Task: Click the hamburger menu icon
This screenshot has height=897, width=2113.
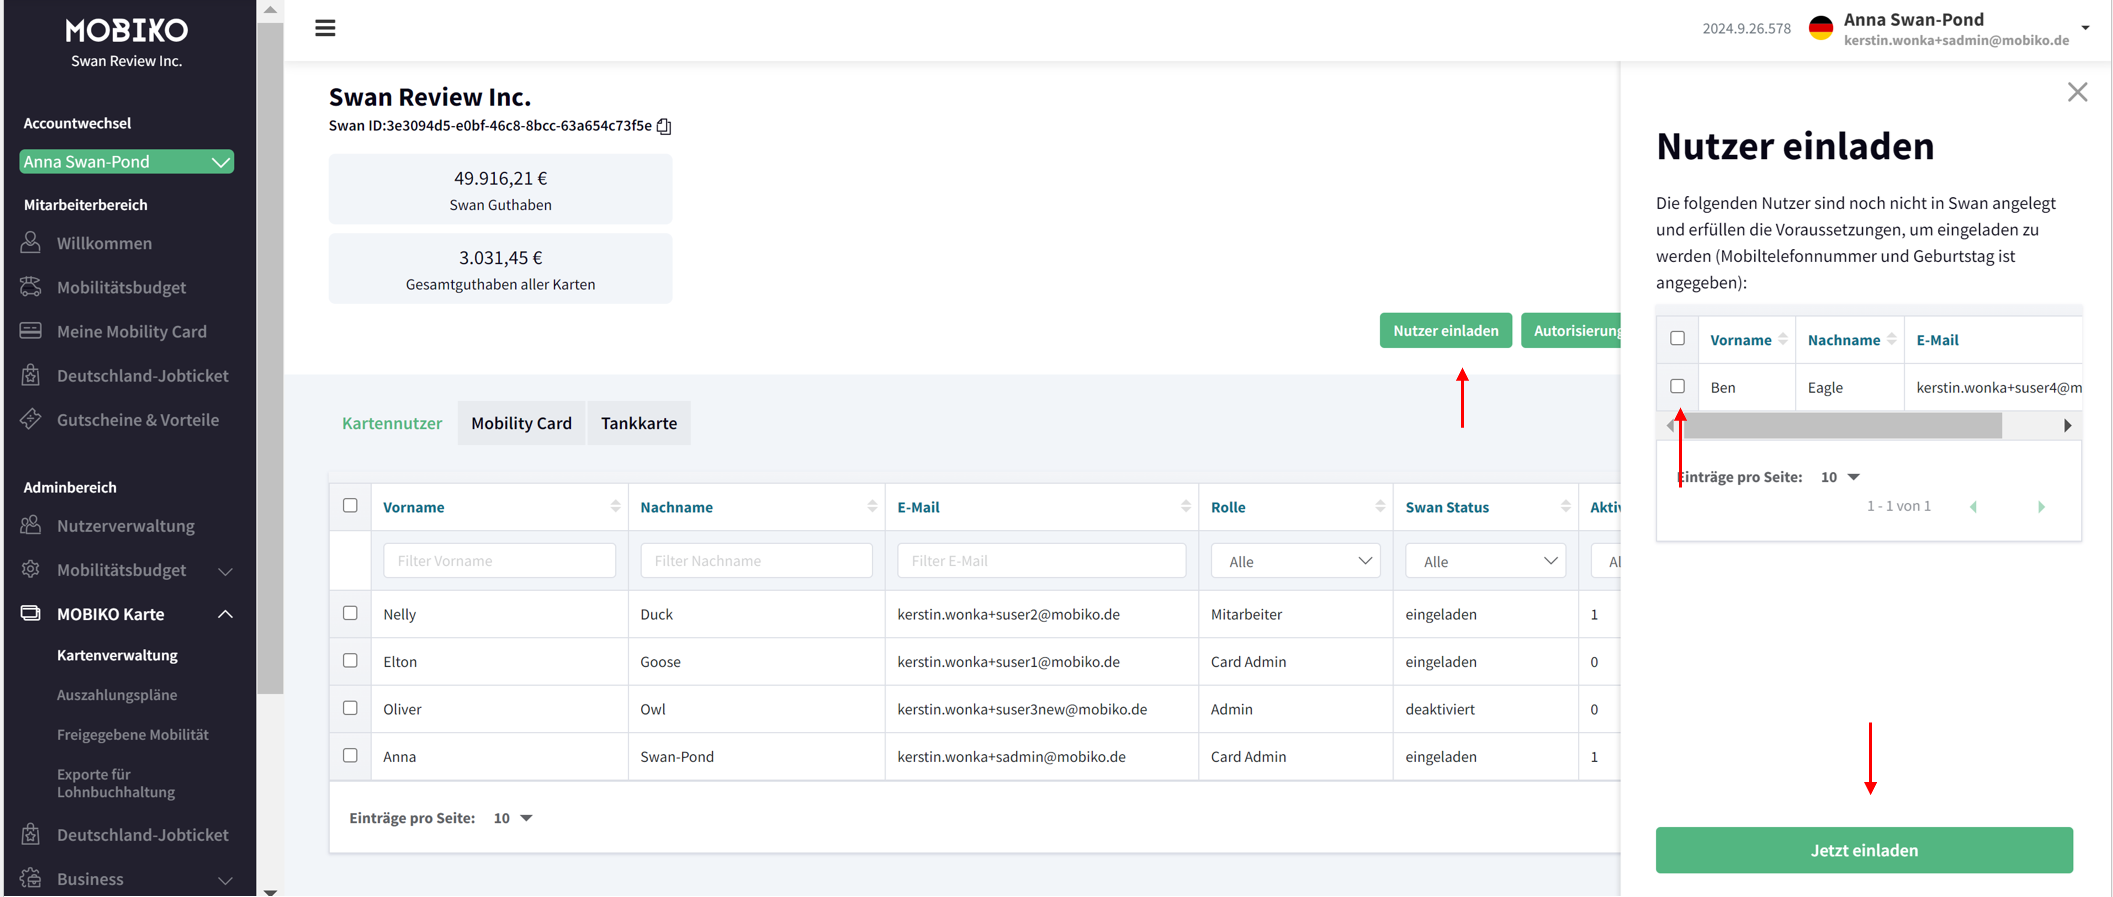Action: point(325,28)
